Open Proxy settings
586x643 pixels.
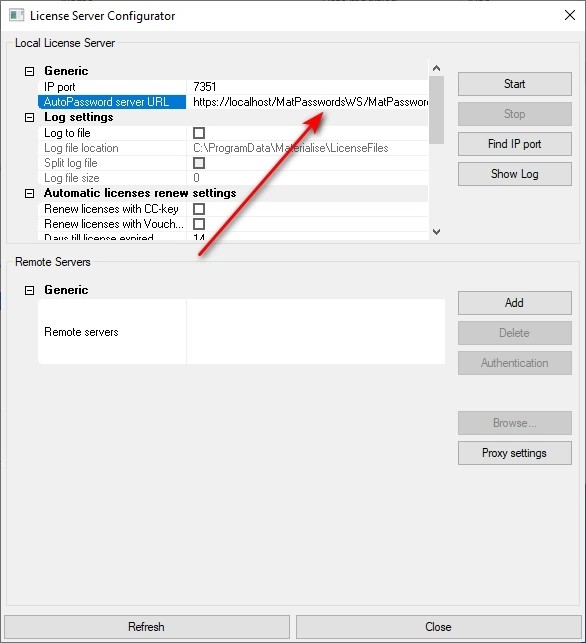[x=515, y=453]
